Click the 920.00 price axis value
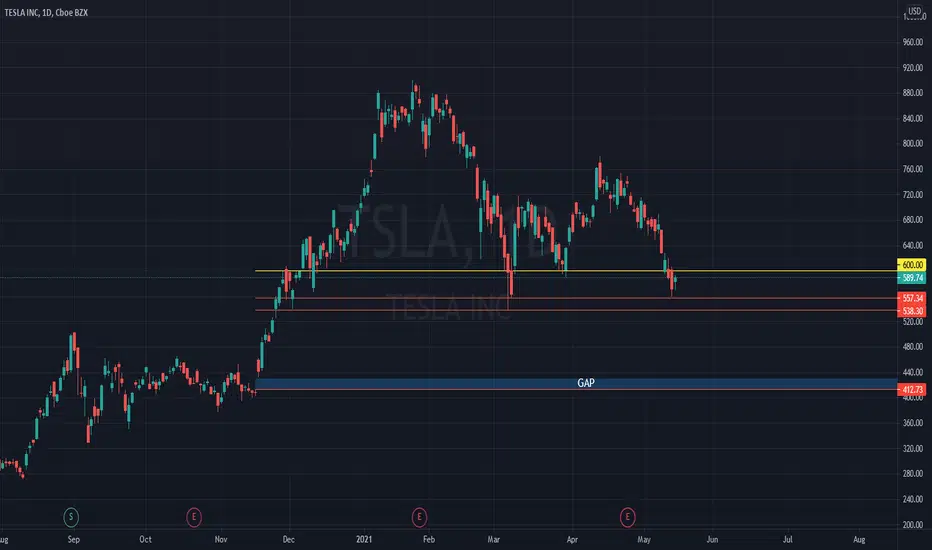932x550 pixels. pos(912,68)
